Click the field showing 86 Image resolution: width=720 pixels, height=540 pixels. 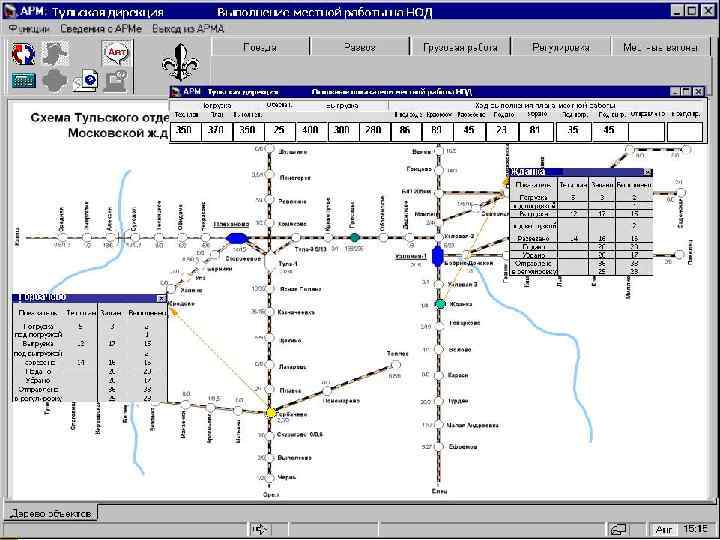pyautogui.click(x=405, y=131)
